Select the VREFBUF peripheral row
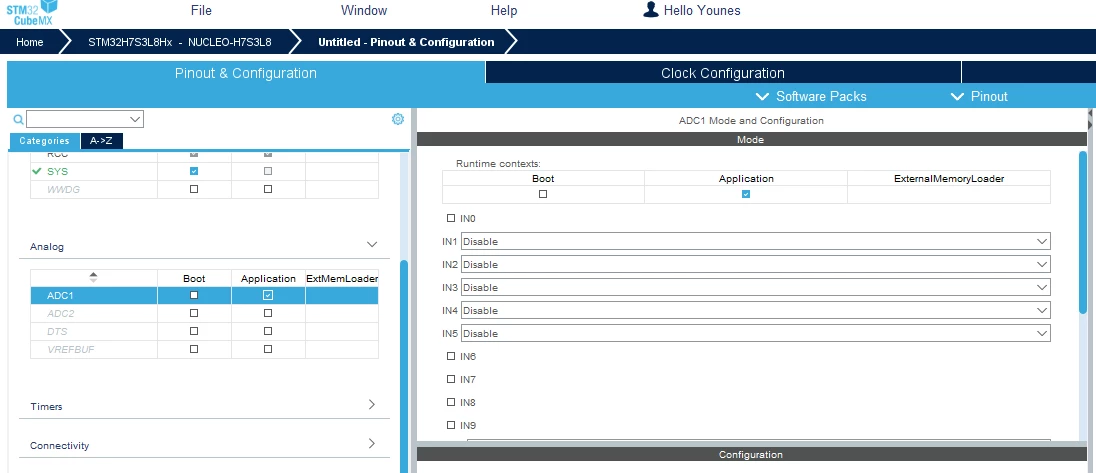Screen dimensions: 1096x473 point(204,349)
